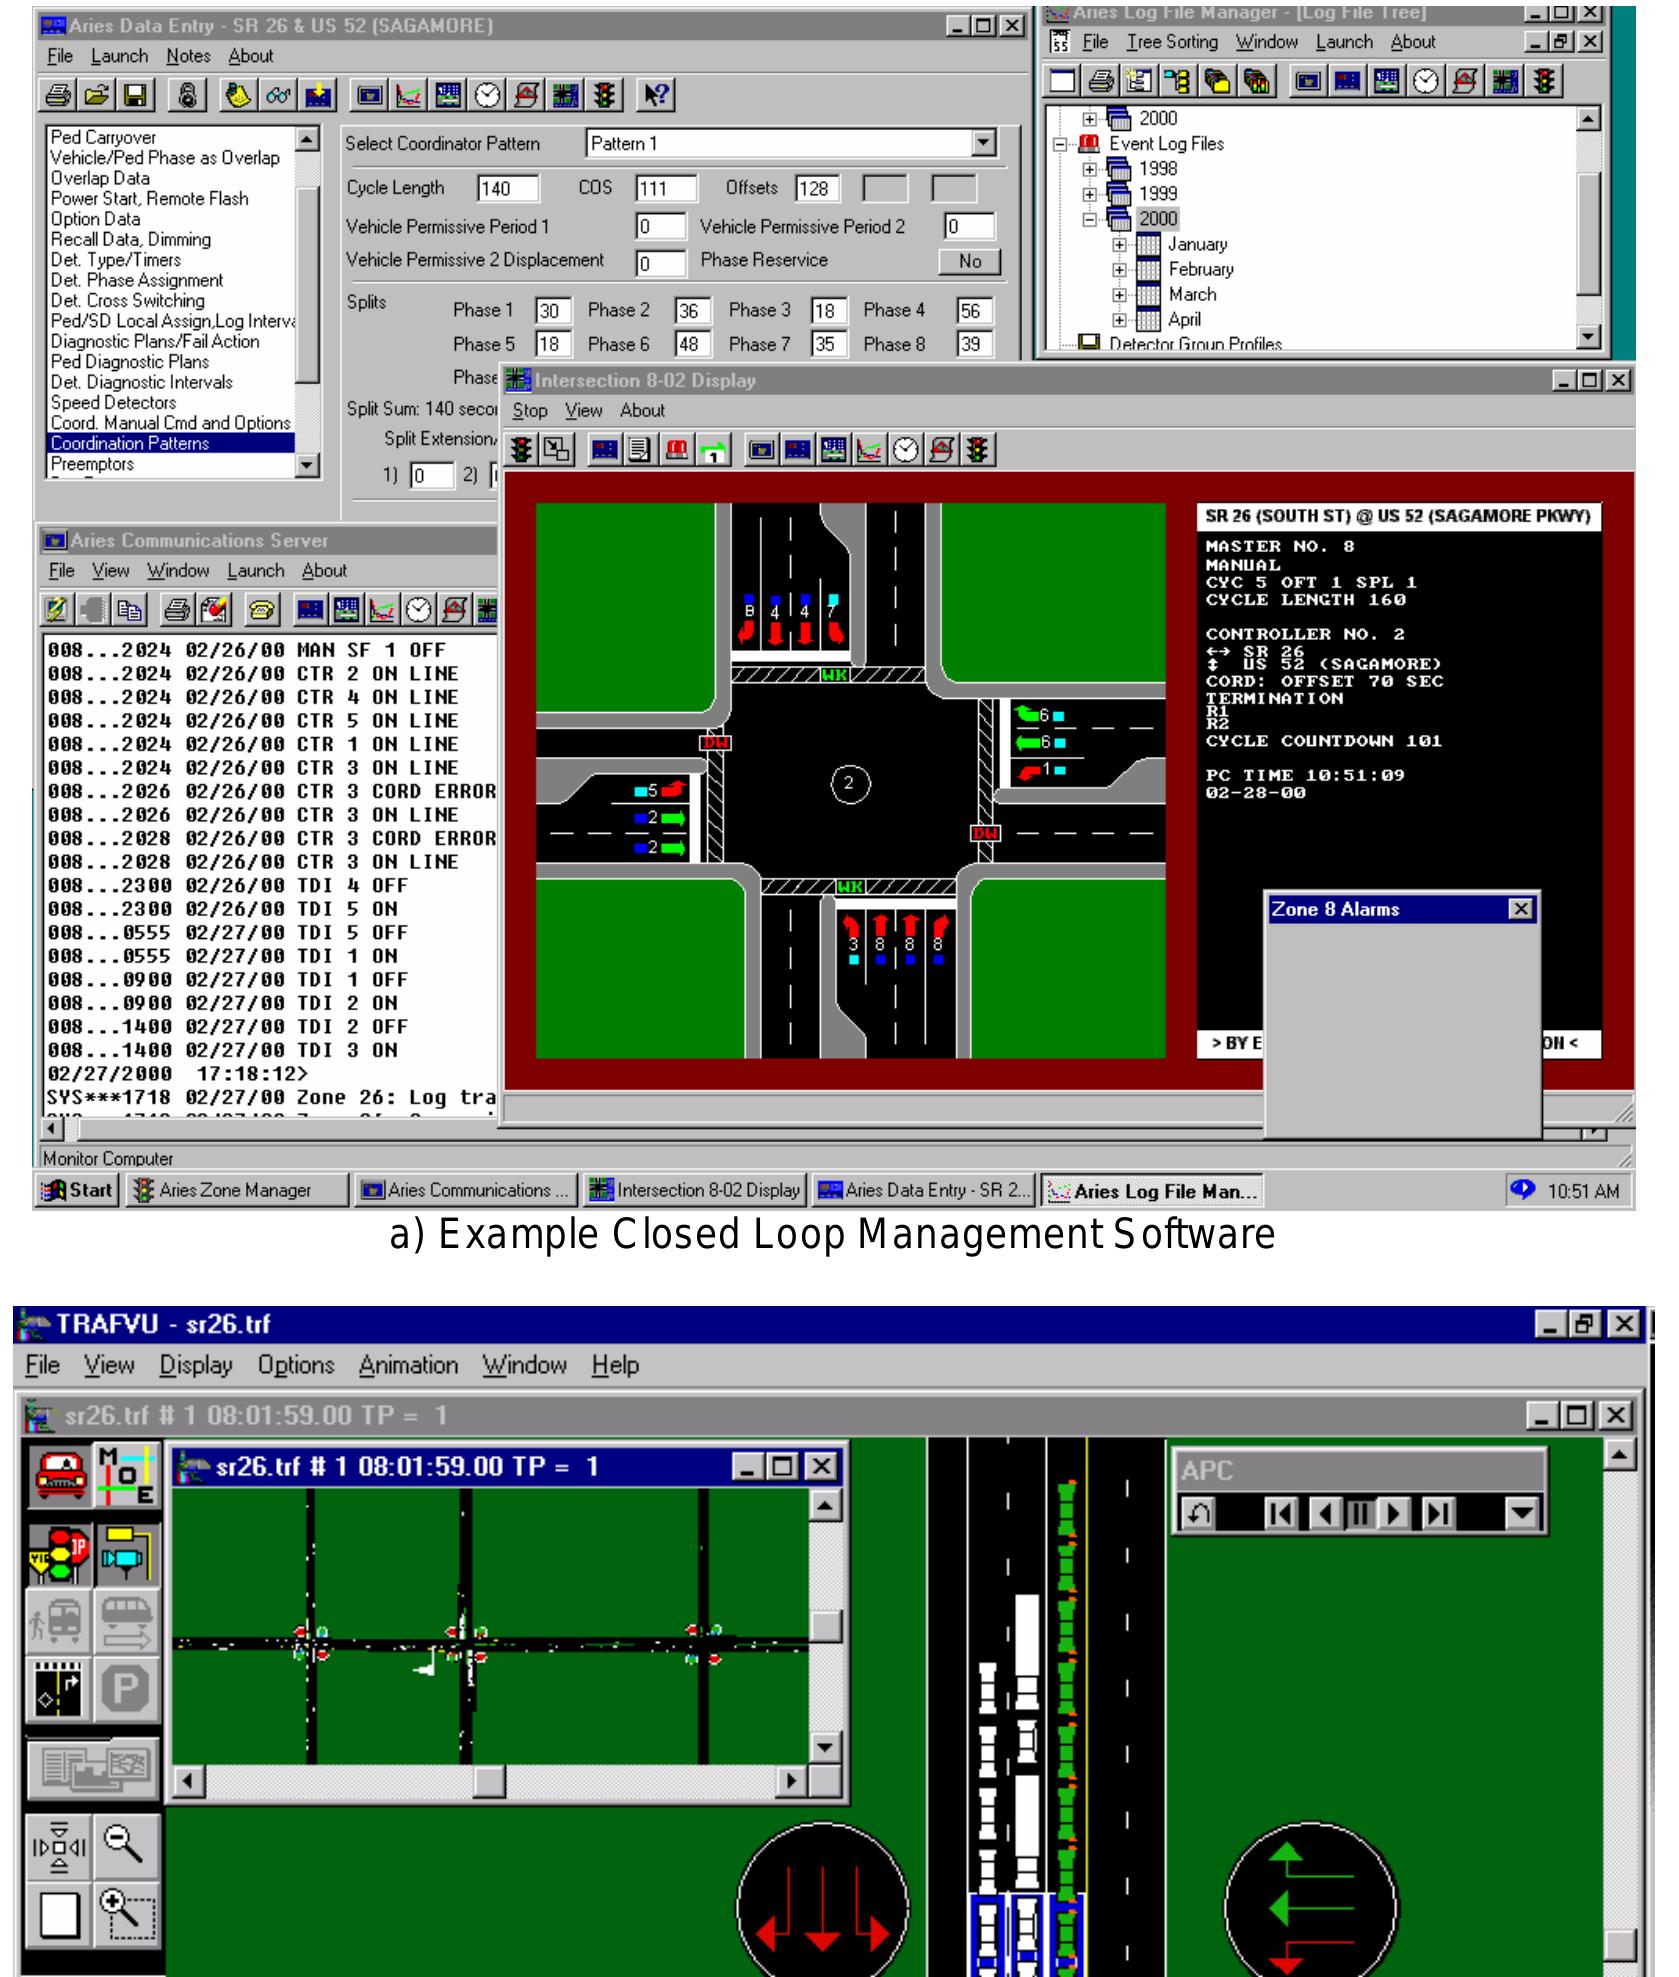Click the Phase Reservice No button
Screen dimensions: 1679x1977
[x=970, y=261]
